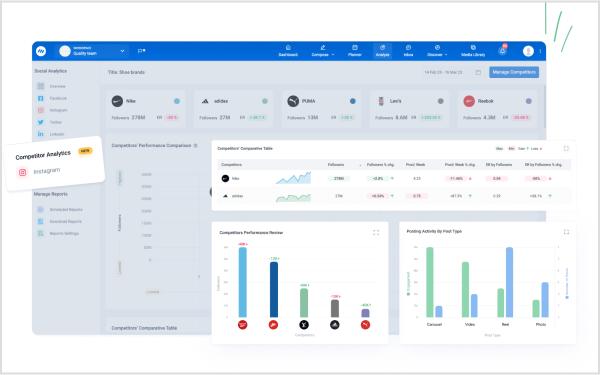Click the Competitors column header
This screenshot has width=600, height=375.
coord(232,165)
